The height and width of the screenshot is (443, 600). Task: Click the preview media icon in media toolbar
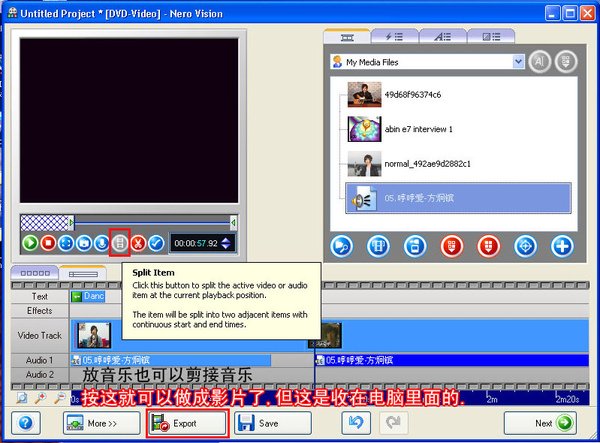(x=341, y=246)
